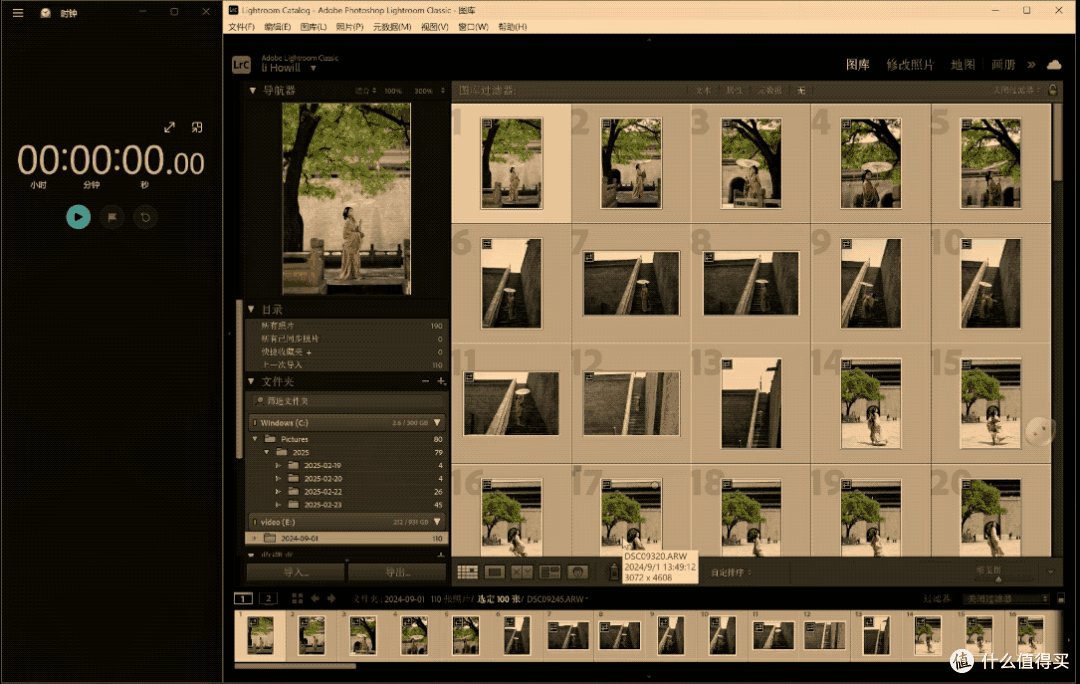Screen dimensions: 1080x684
Task: Collapse the Pictures folder
Action: click(255, 439)
